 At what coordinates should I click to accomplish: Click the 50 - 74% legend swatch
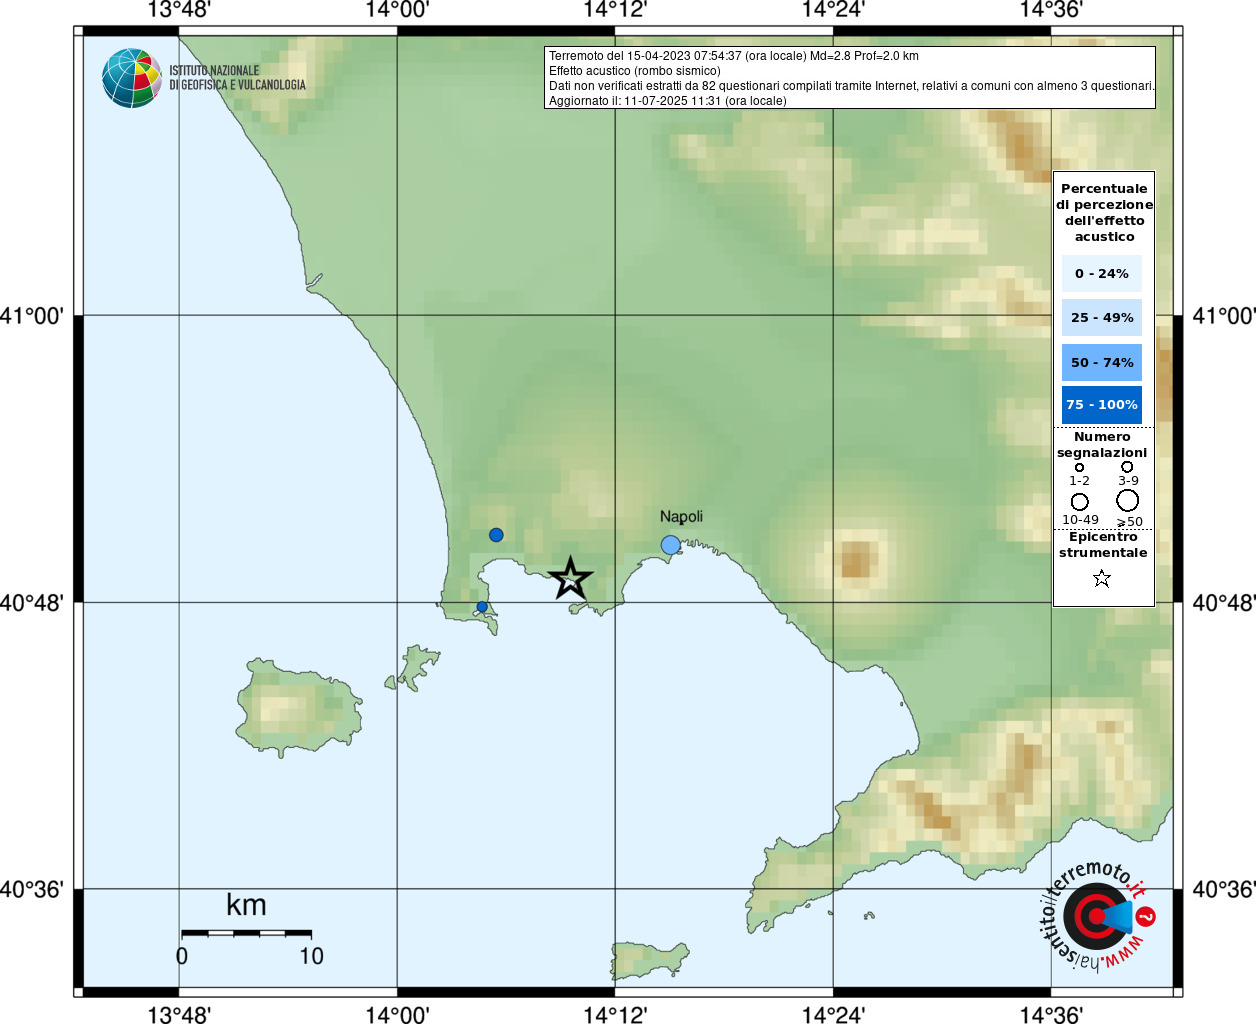coord(1102,362)
